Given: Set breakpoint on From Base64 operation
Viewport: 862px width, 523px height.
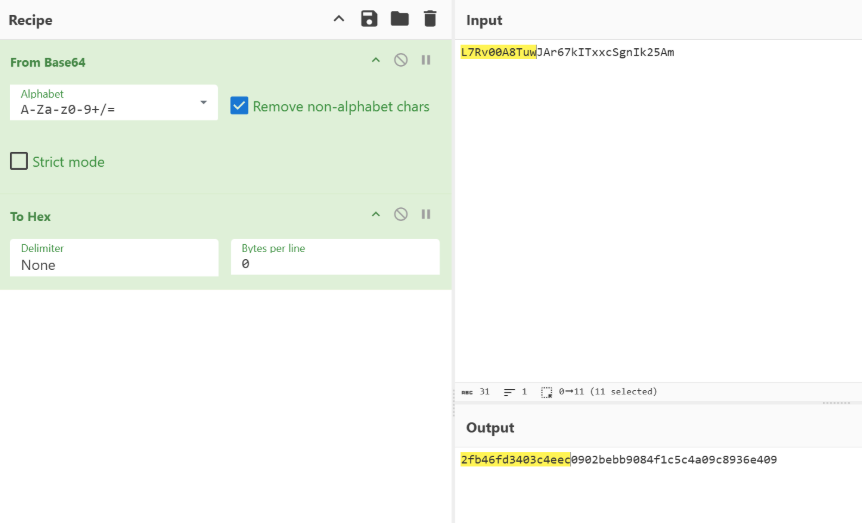Looking at the screenshot, I should [426, 61].
